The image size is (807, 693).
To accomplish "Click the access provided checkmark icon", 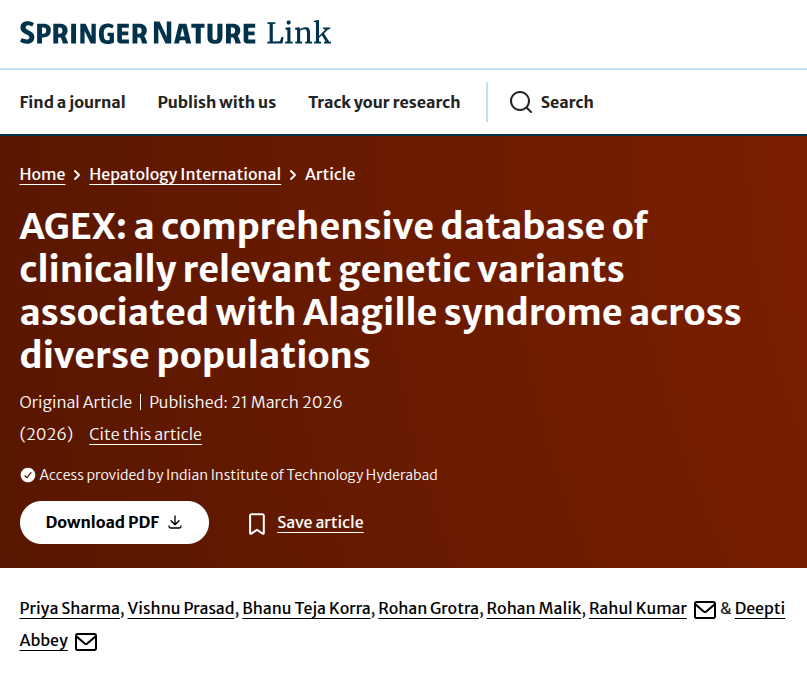I will 27,475.
